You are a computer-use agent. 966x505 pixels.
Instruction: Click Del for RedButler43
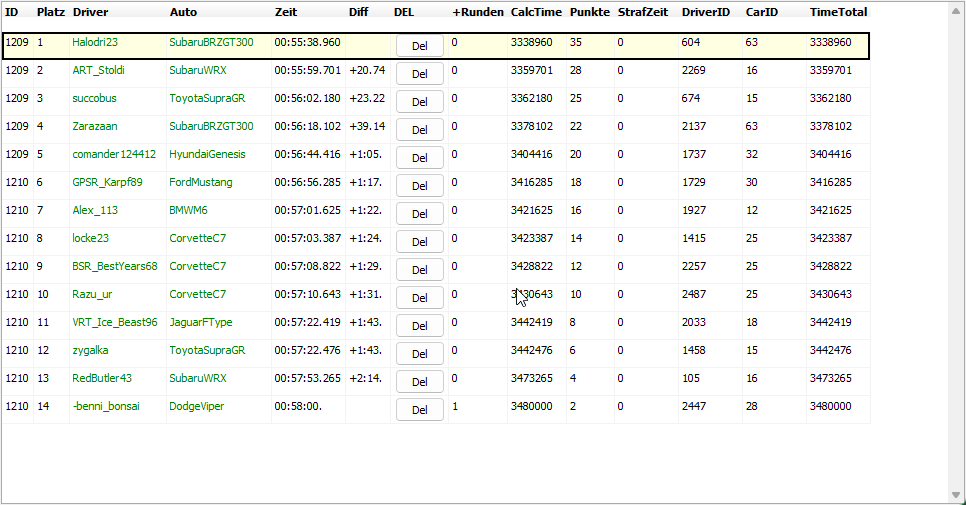[419, 382]
